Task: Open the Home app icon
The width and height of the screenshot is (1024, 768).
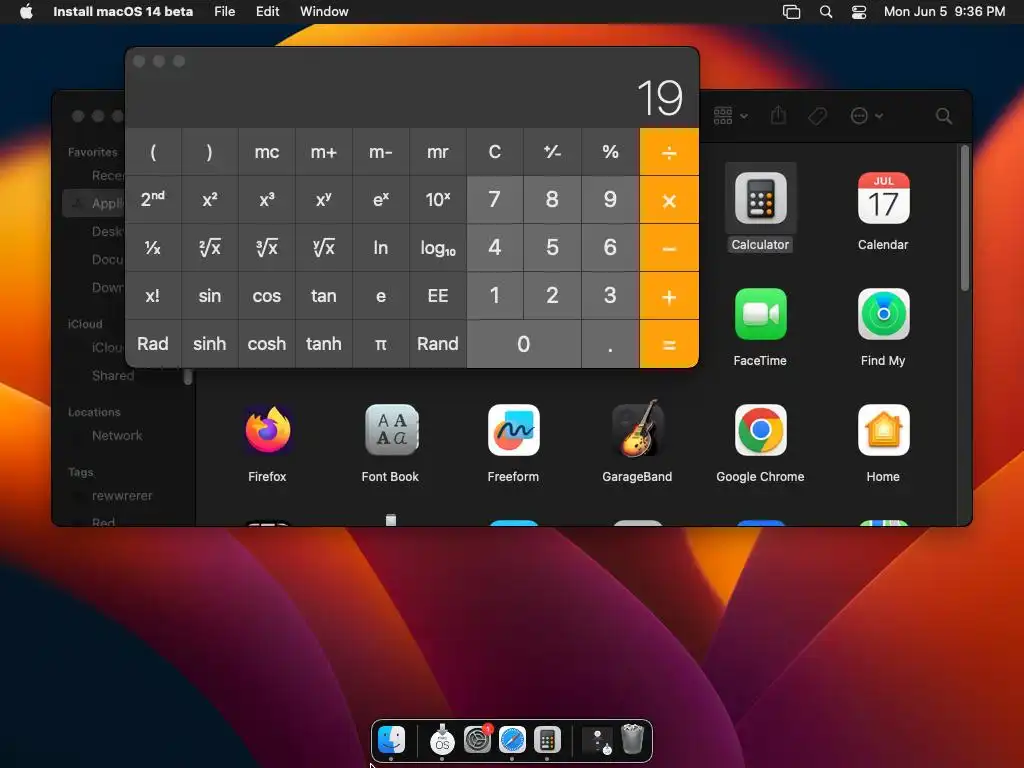Action: point(883,430)
